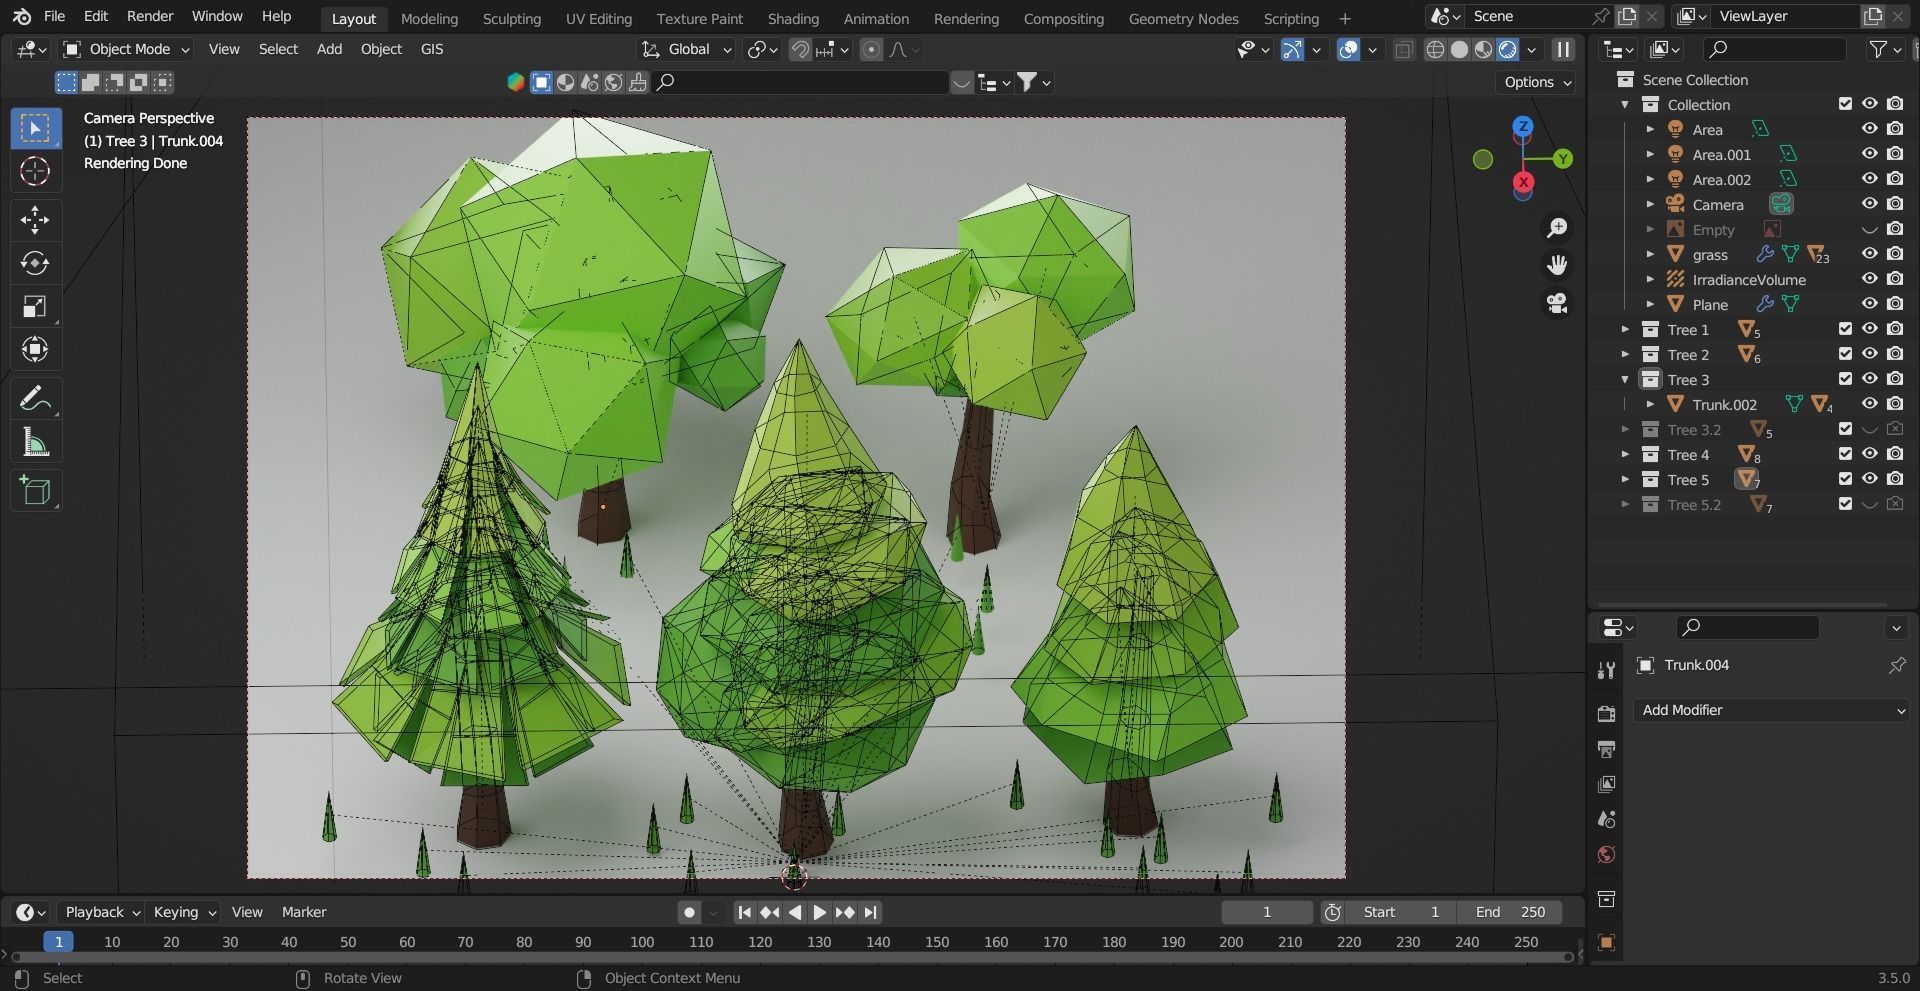Open the View Layer properties tab
This screenshot has width=1920, height=991.
1606,784
